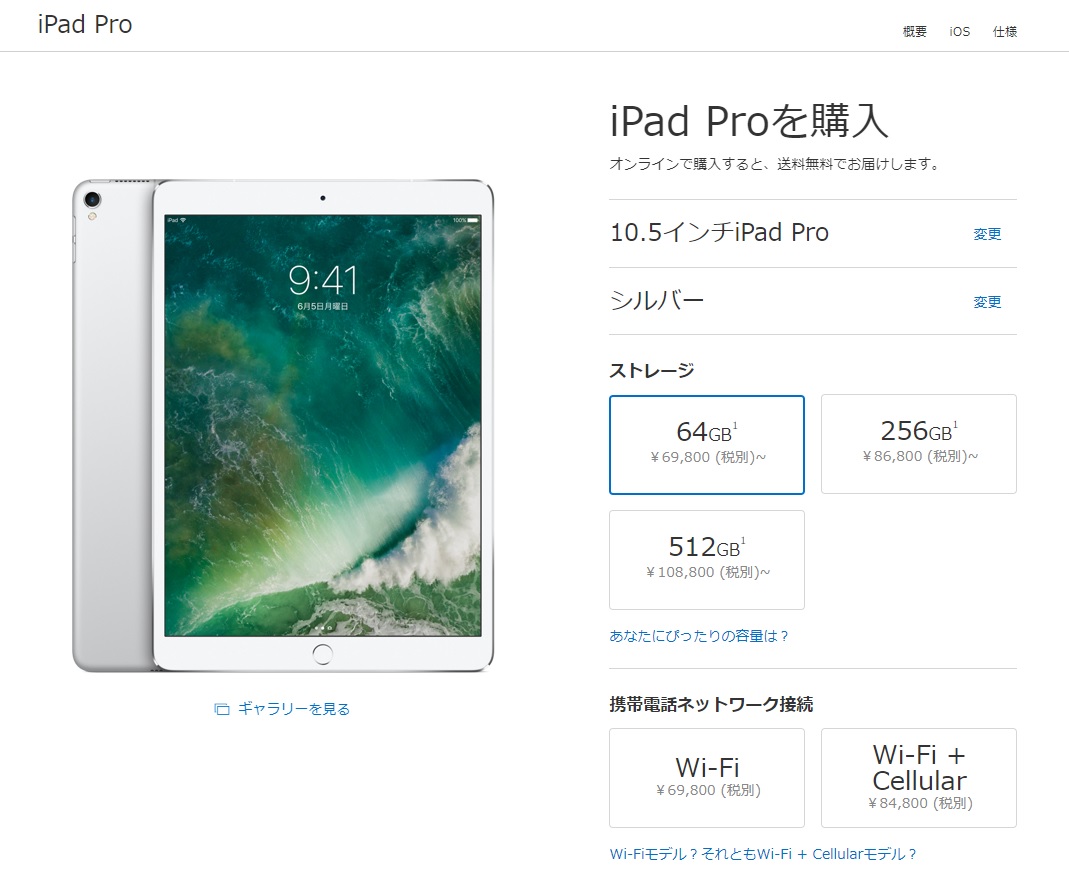This screenshot has width=1069, height=893.
Task: Select the 256GB storage option
Action: point(918,444)
